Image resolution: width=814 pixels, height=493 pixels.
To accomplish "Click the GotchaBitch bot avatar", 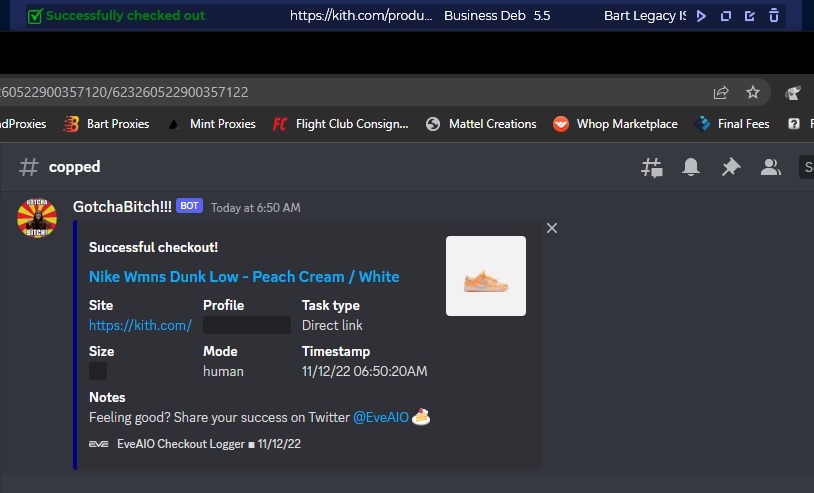I will point(37,218).
